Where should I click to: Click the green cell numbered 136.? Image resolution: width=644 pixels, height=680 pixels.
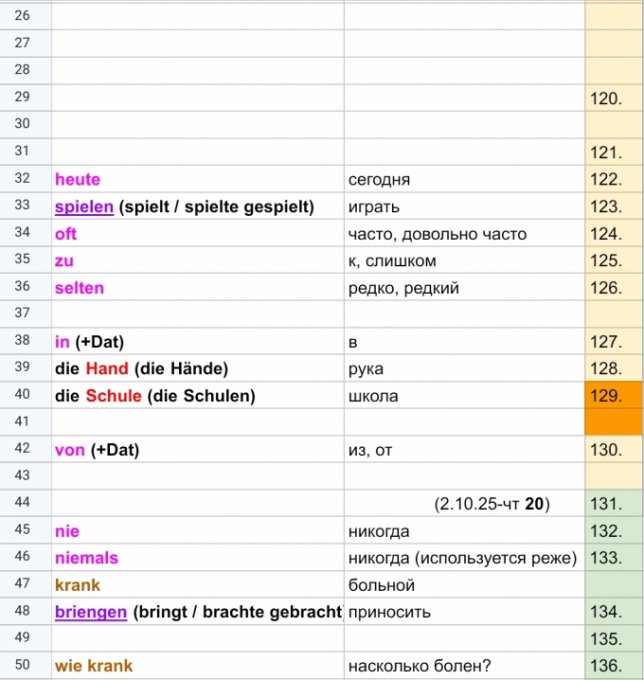613,666
